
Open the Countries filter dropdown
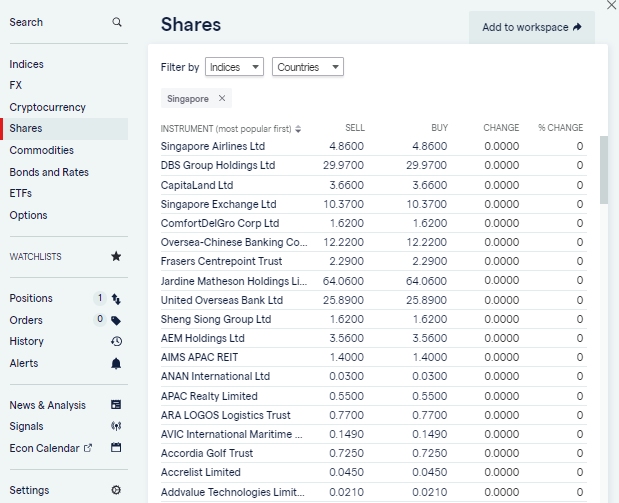(307, 67)
